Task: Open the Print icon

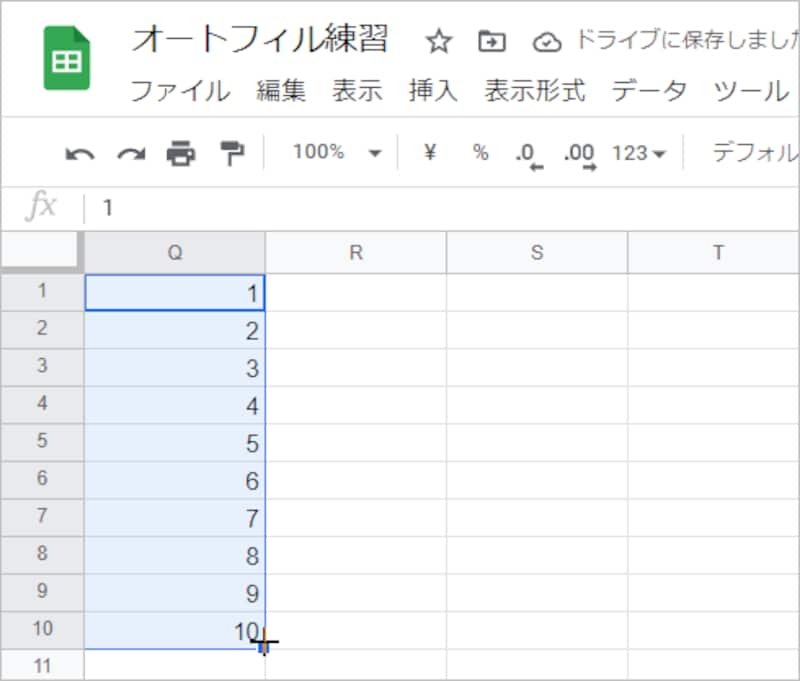Action: [x=177, y=150]
